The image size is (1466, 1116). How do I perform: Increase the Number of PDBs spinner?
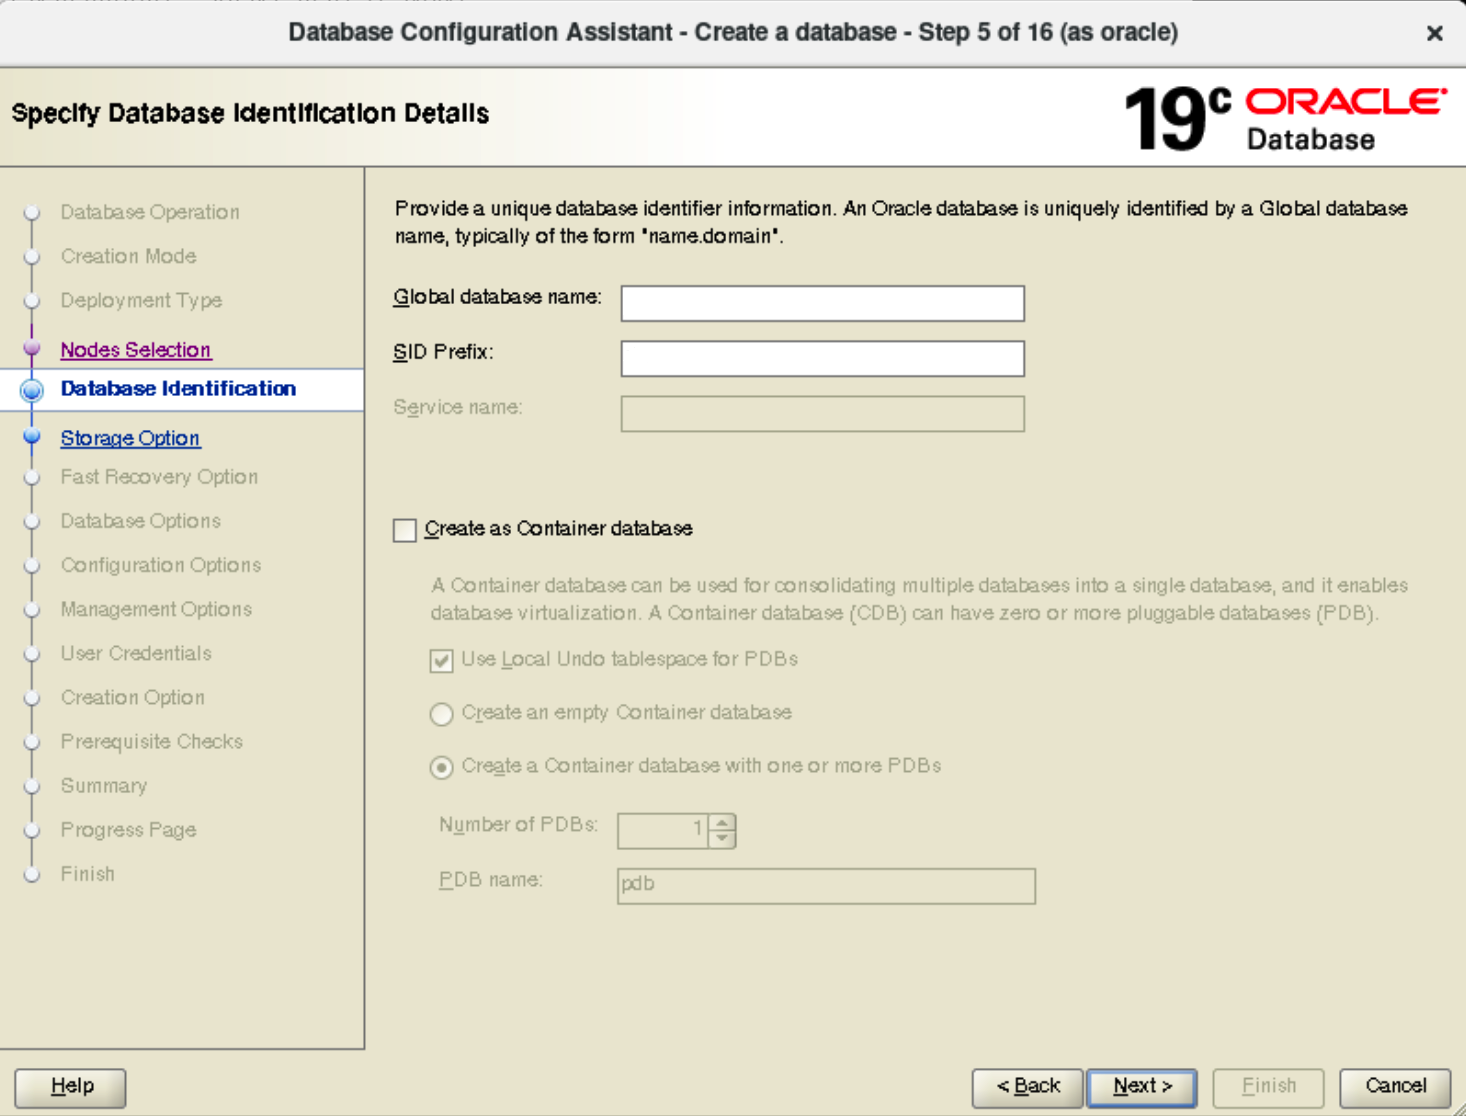pyautogui.click(x=722, y=822)
